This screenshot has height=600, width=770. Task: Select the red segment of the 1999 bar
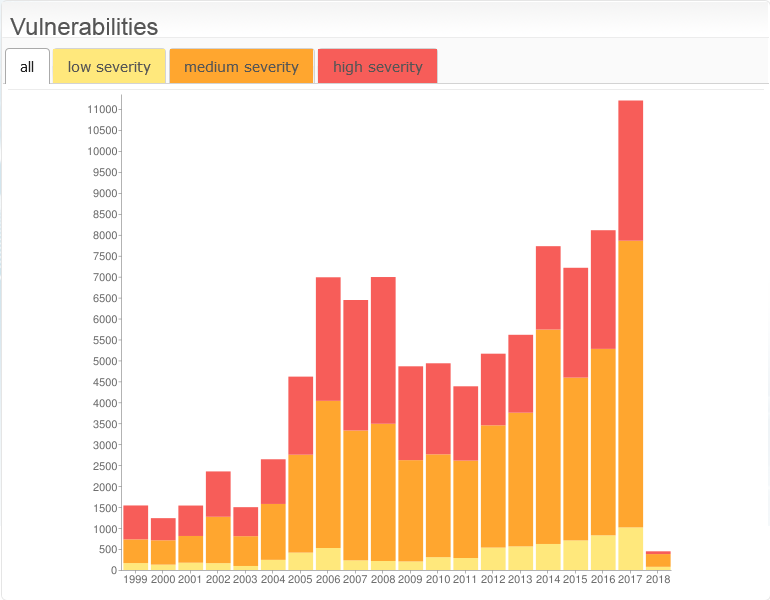pos(136,522)
